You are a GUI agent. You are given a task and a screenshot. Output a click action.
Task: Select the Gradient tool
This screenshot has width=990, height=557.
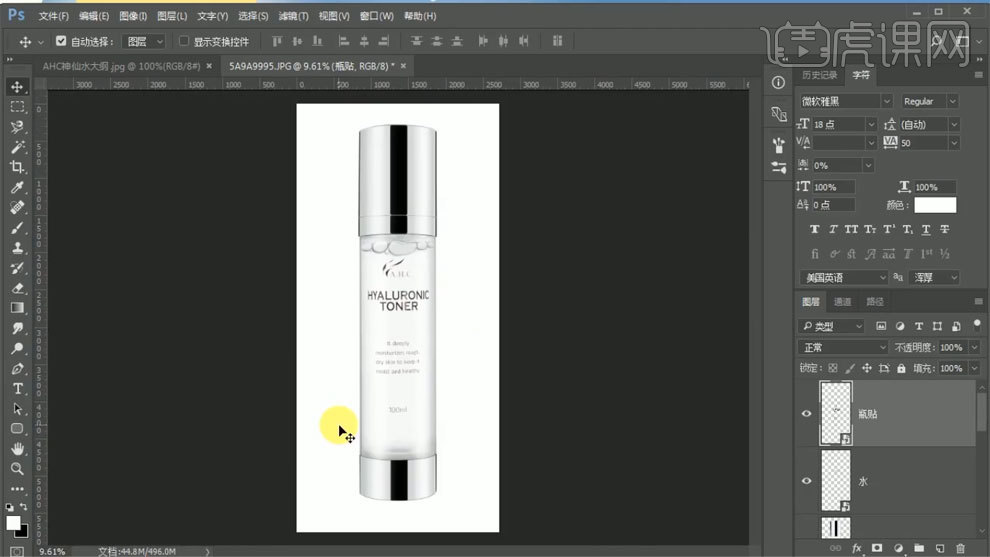[x=17, y=308]
